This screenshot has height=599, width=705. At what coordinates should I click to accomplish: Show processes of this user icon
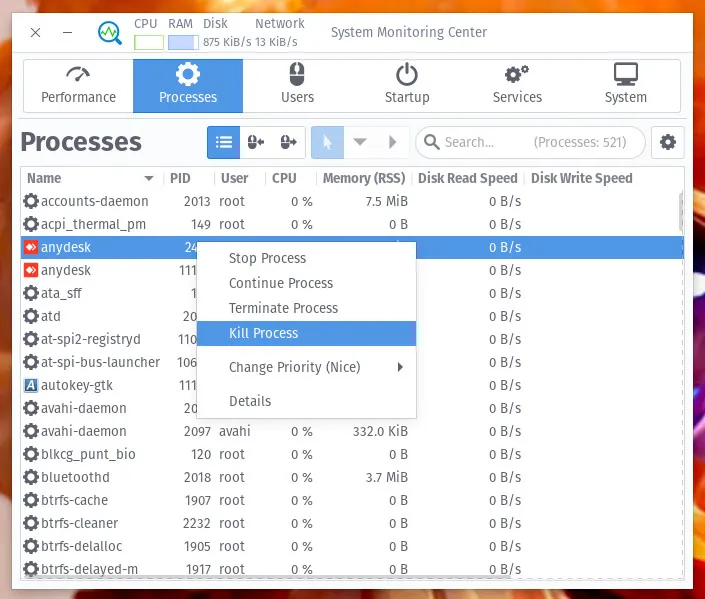[256, 143]
